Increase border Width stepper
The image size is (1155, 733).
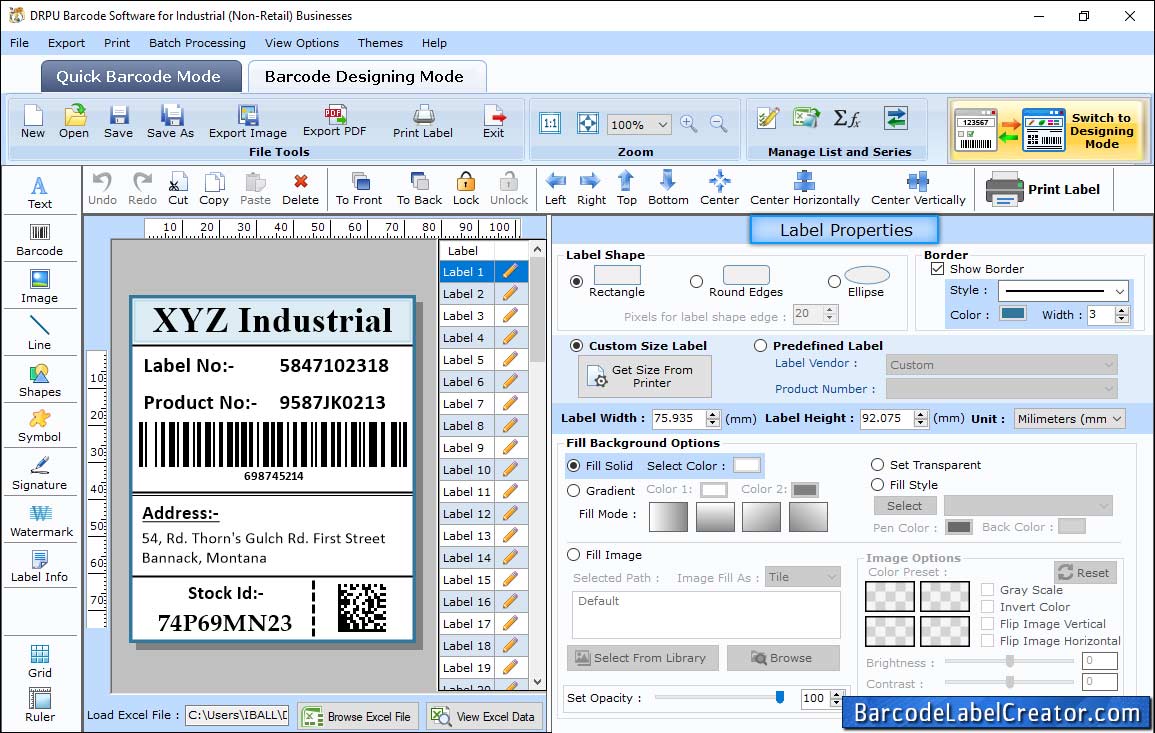point(1122,311)
